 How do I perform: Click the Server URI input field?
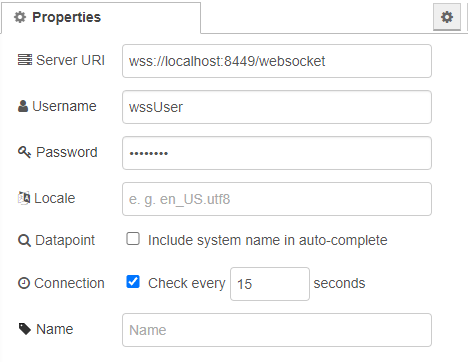pos(277,61)
